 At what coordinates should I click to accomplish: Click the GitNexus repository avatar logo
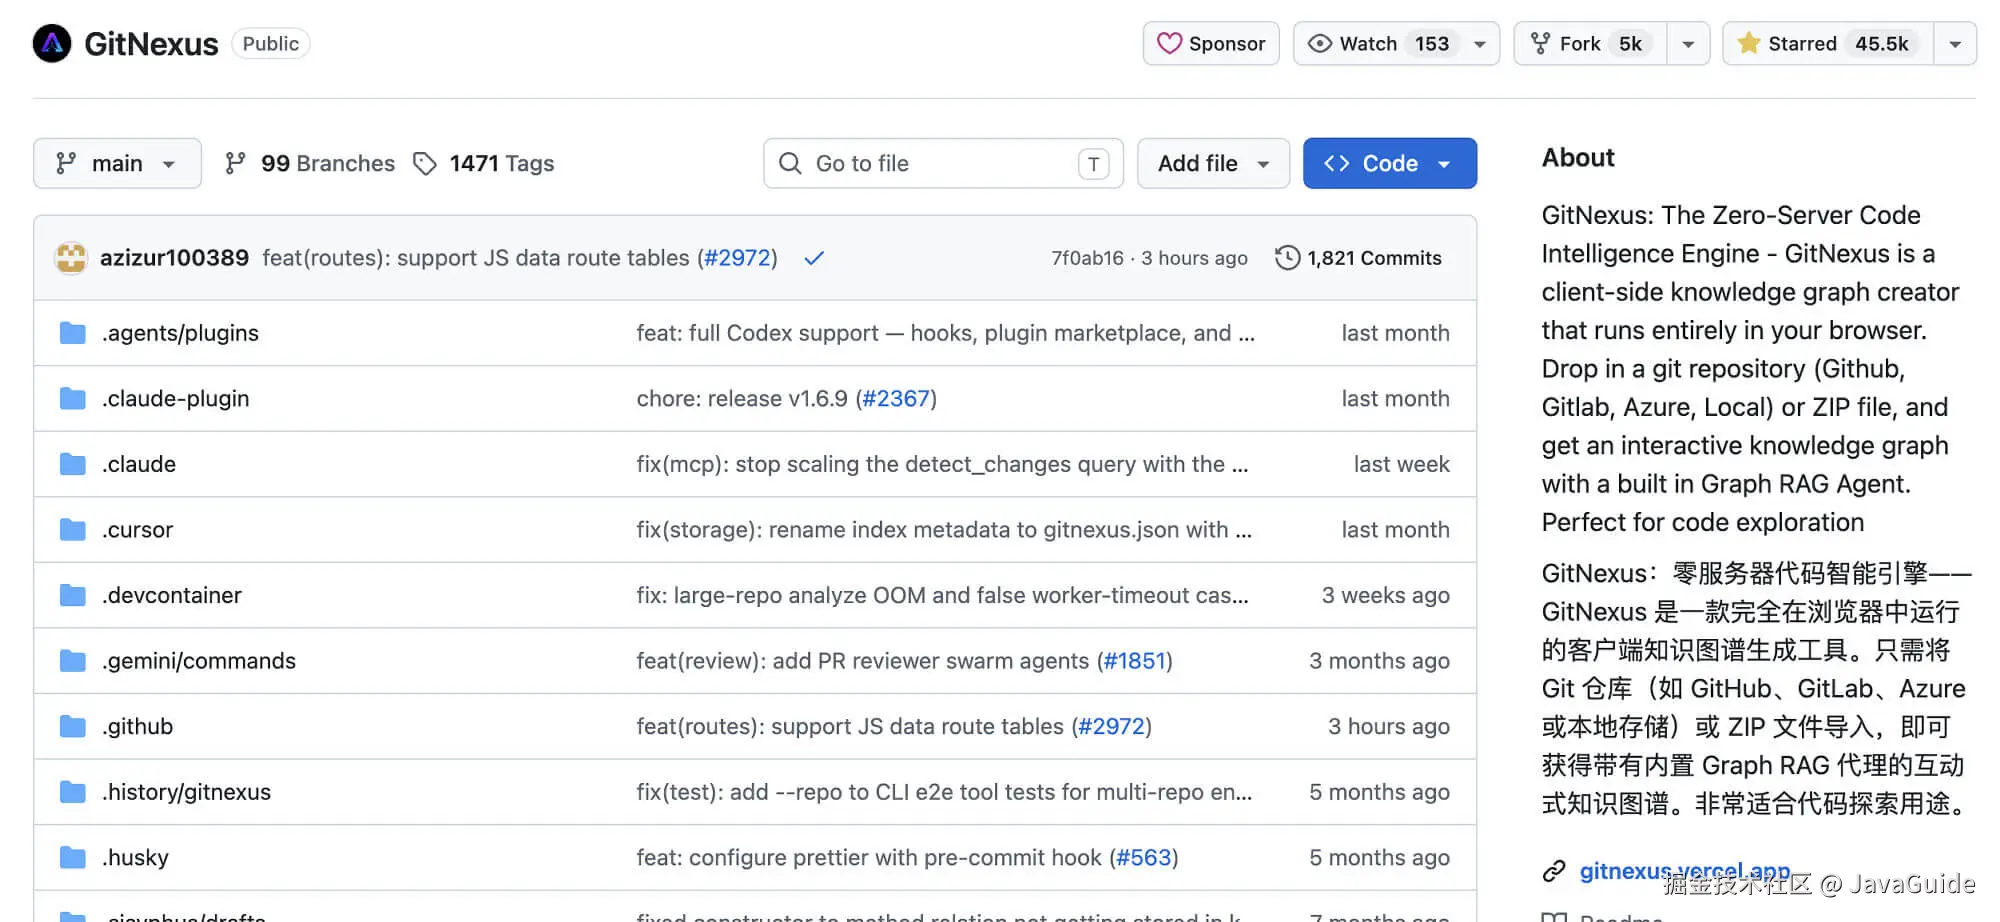point(52,44)
